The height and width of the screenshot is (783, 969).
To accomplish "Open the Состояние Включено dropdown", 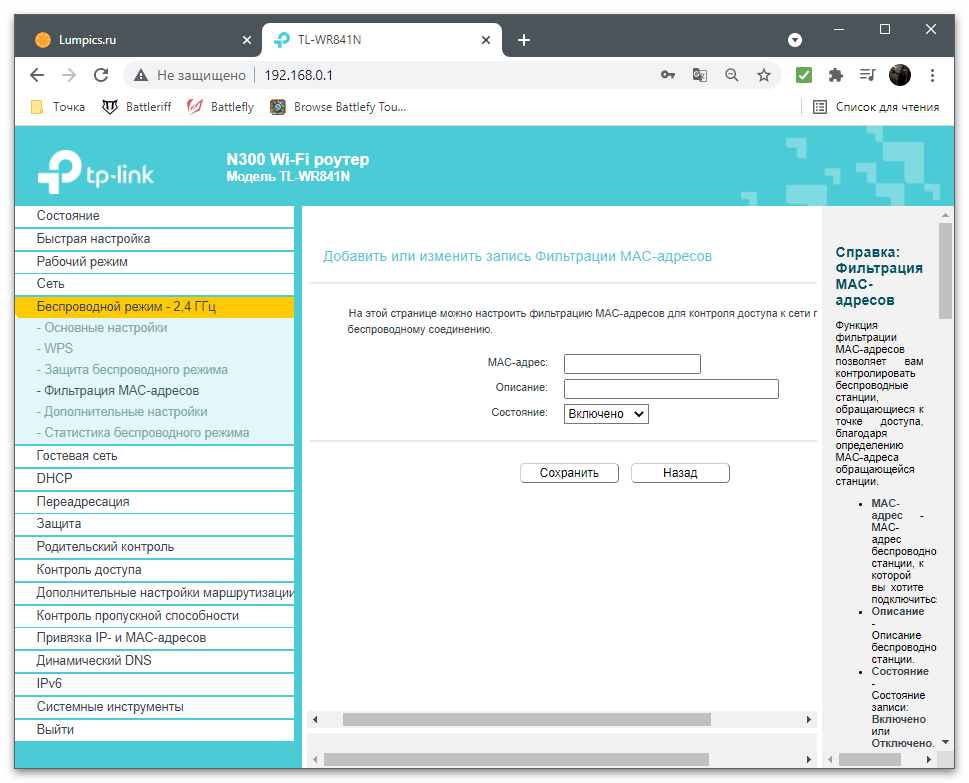I will [606, 414].
